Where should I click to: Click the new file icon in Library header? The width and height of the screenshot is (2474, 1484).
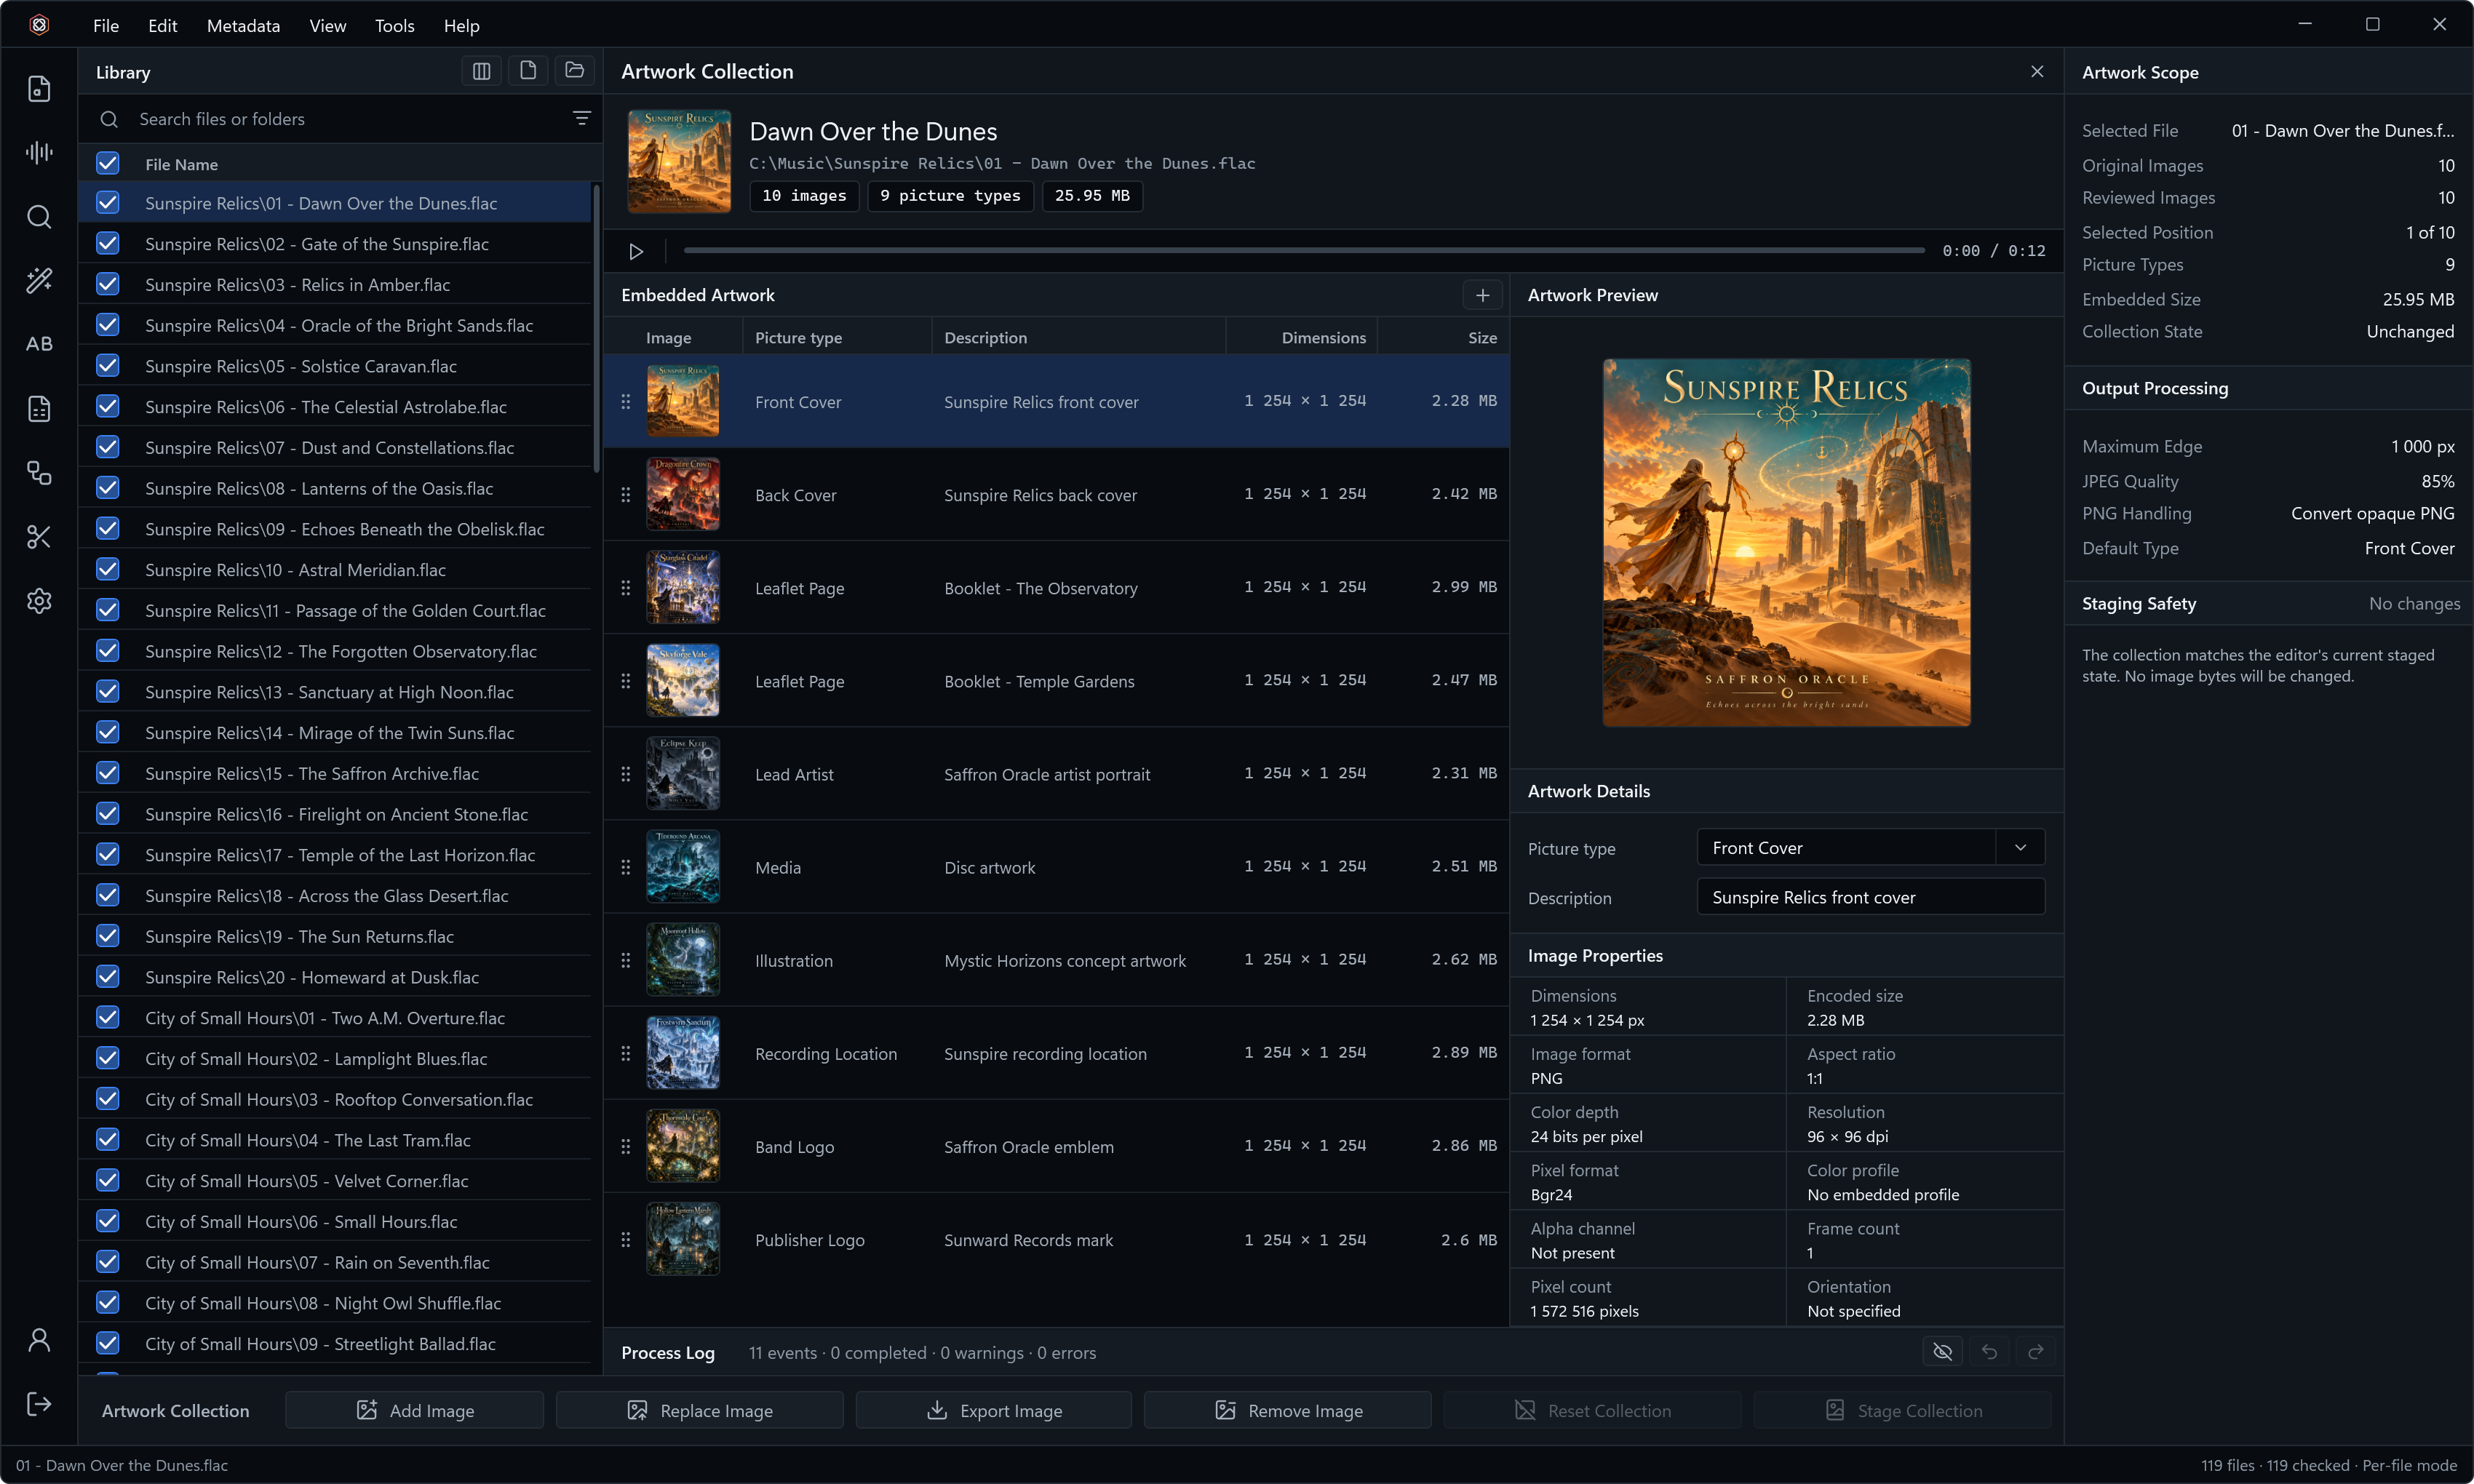(x=528, y=71)
